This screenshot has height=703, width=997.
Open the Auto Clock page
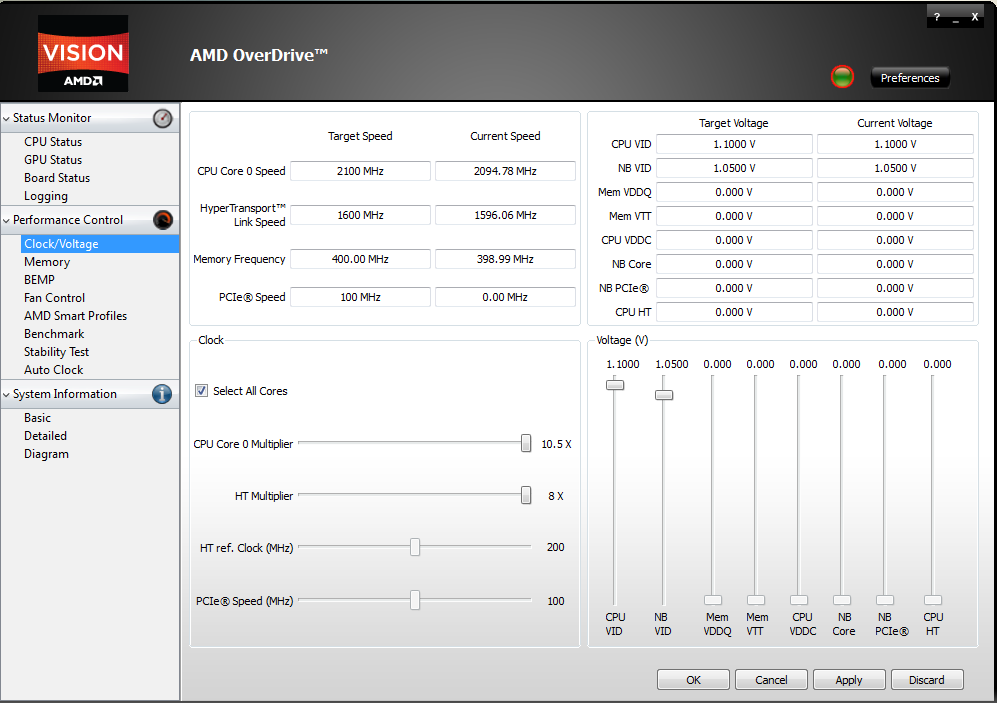tap(53, 370)
